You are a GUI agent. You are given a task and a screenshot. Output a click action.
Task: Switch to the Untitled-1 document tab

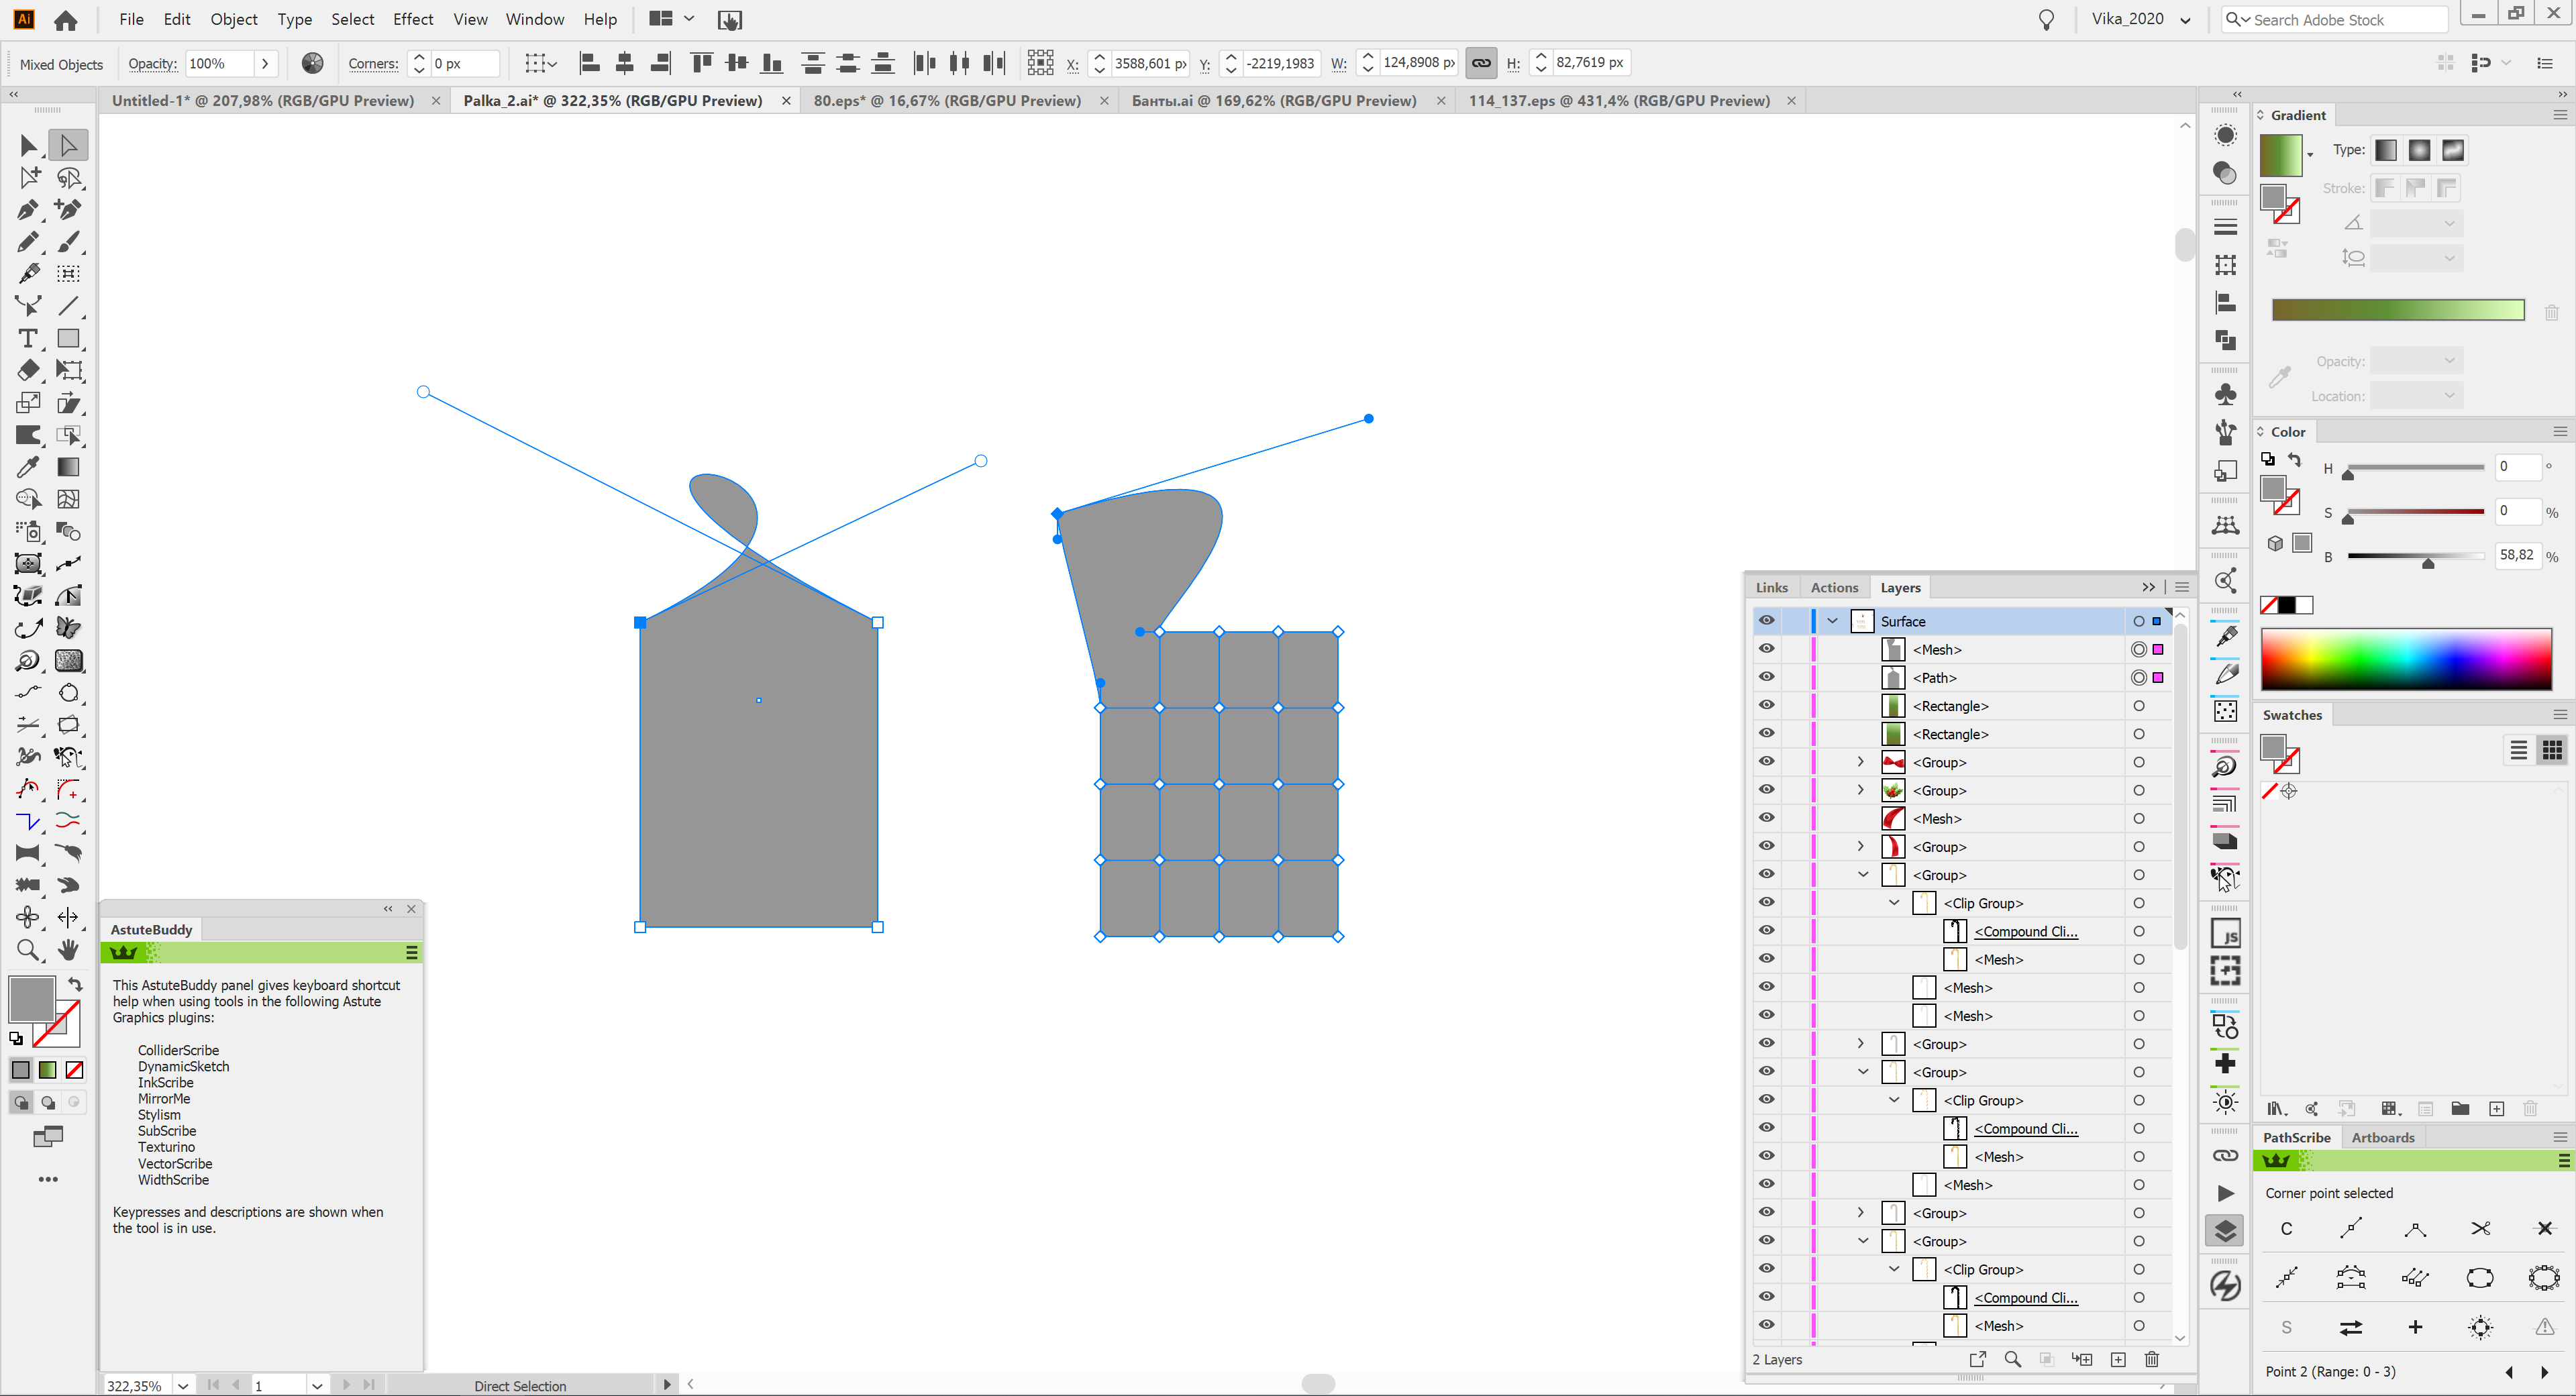263,100
